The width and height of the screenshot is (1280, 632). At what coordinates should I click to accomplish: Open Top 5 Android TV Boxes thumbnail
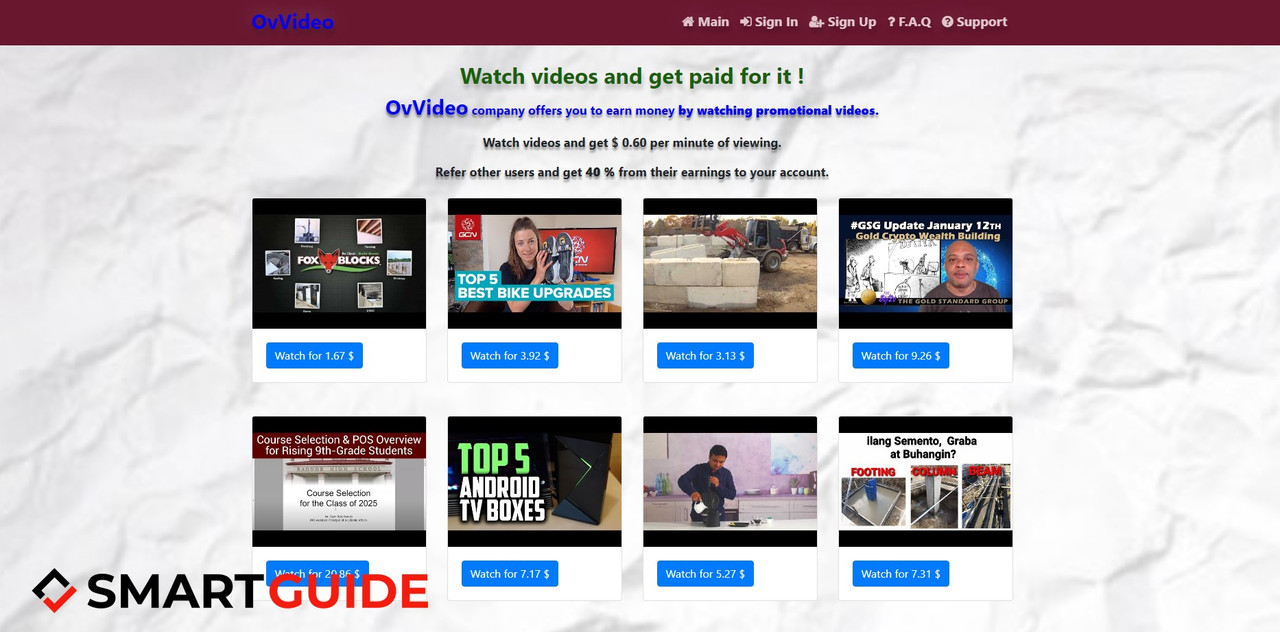click(535, 482)
